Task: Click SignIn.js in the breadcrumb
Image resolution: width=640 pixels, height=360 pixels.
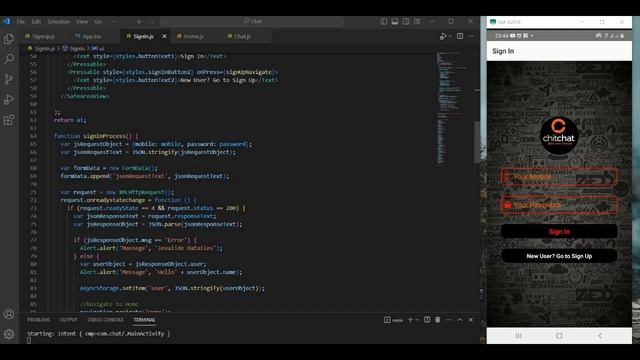Action: 41,48
